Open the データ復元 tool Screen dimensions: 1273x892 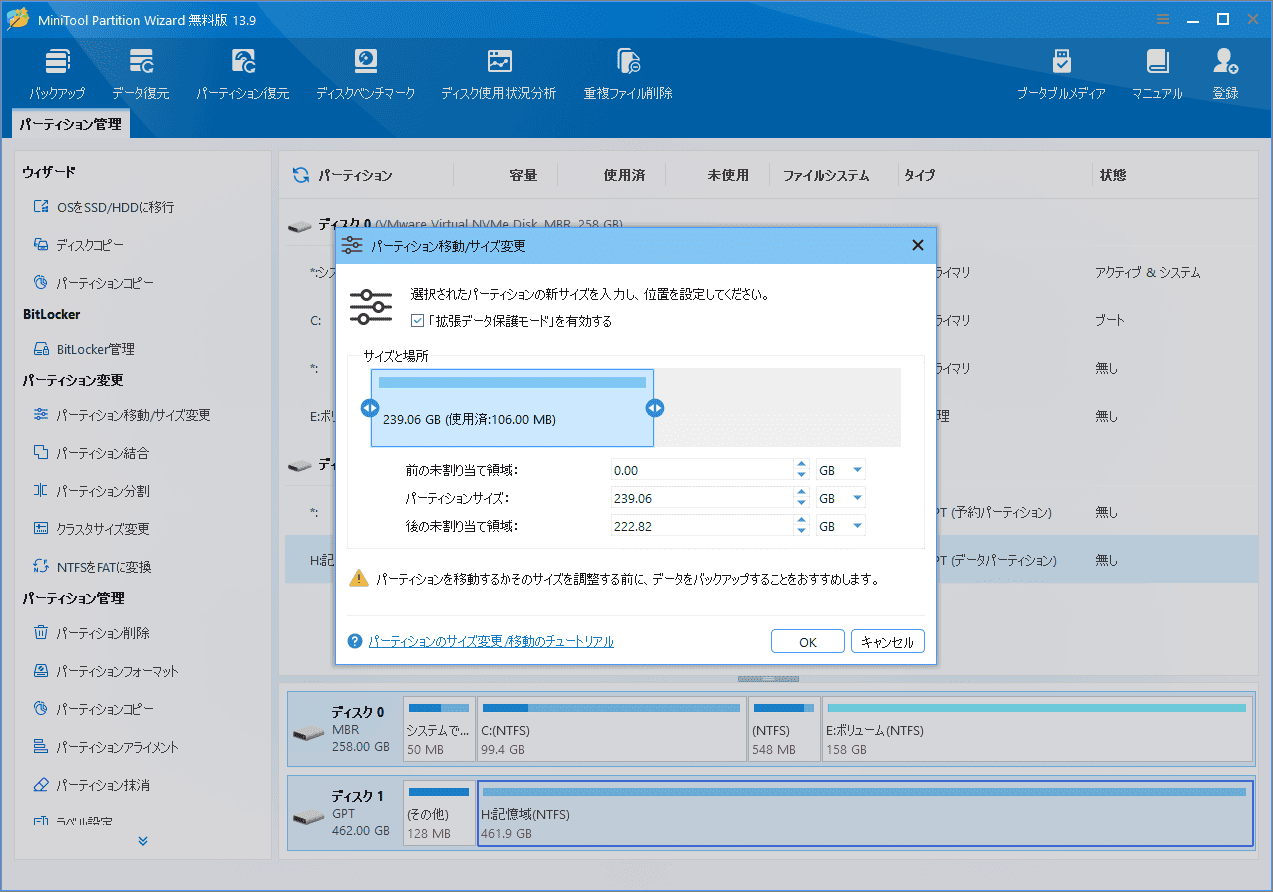point(141,73)
